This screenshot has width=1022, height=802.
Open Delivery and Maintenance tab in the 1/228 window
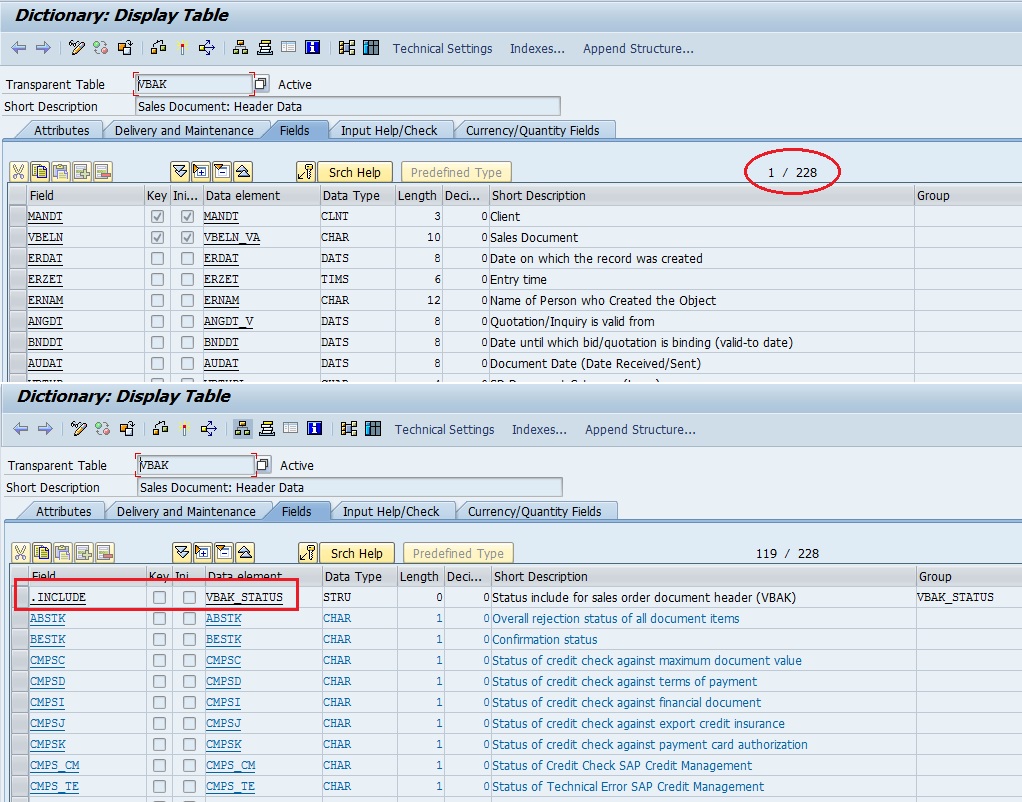[x=184, y=130]
